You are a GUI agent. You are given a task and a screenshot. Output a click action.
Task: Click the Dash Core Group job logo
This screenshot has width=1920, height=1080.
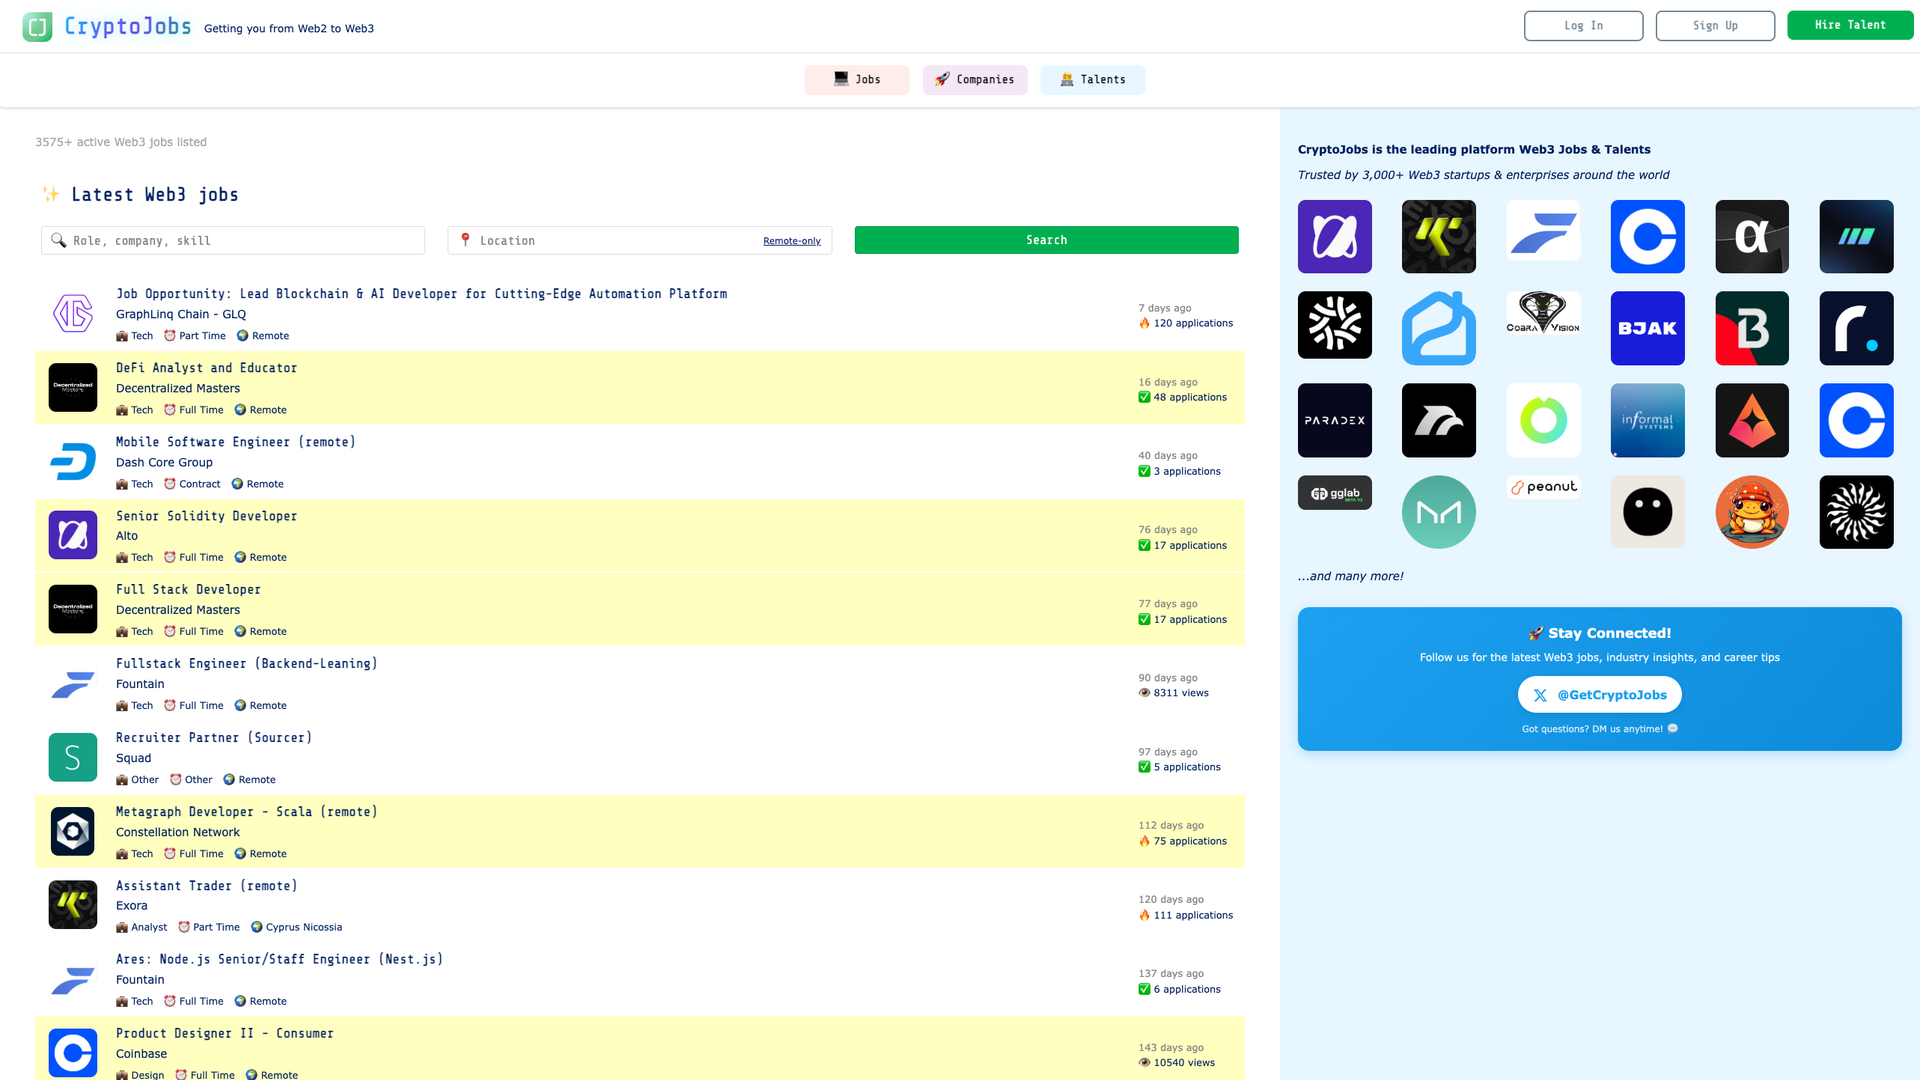pos(72,461)
